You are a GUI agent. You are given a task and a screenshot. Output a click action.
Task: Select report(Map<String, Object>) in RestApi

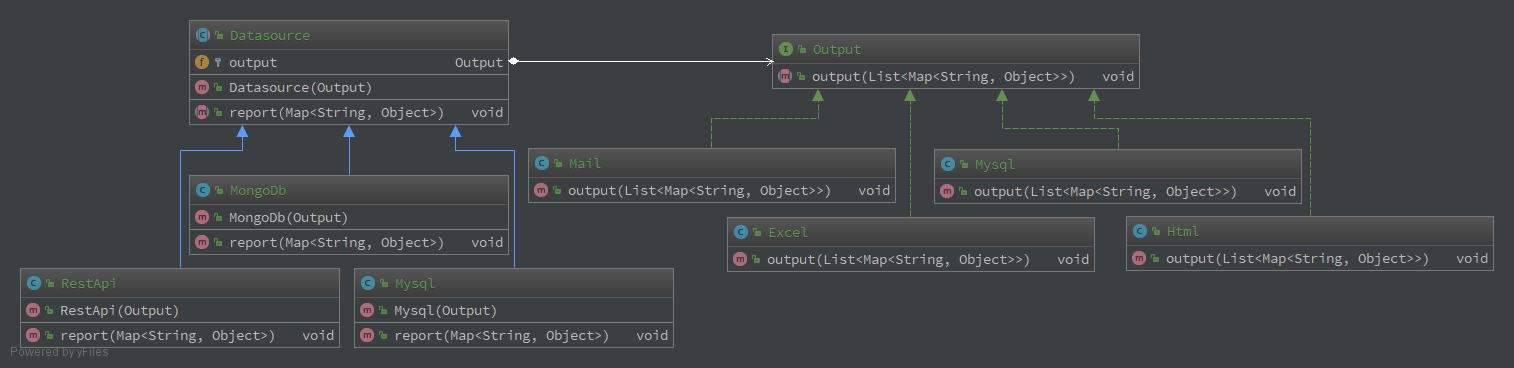pyautogui.click(x=168, y=335)
